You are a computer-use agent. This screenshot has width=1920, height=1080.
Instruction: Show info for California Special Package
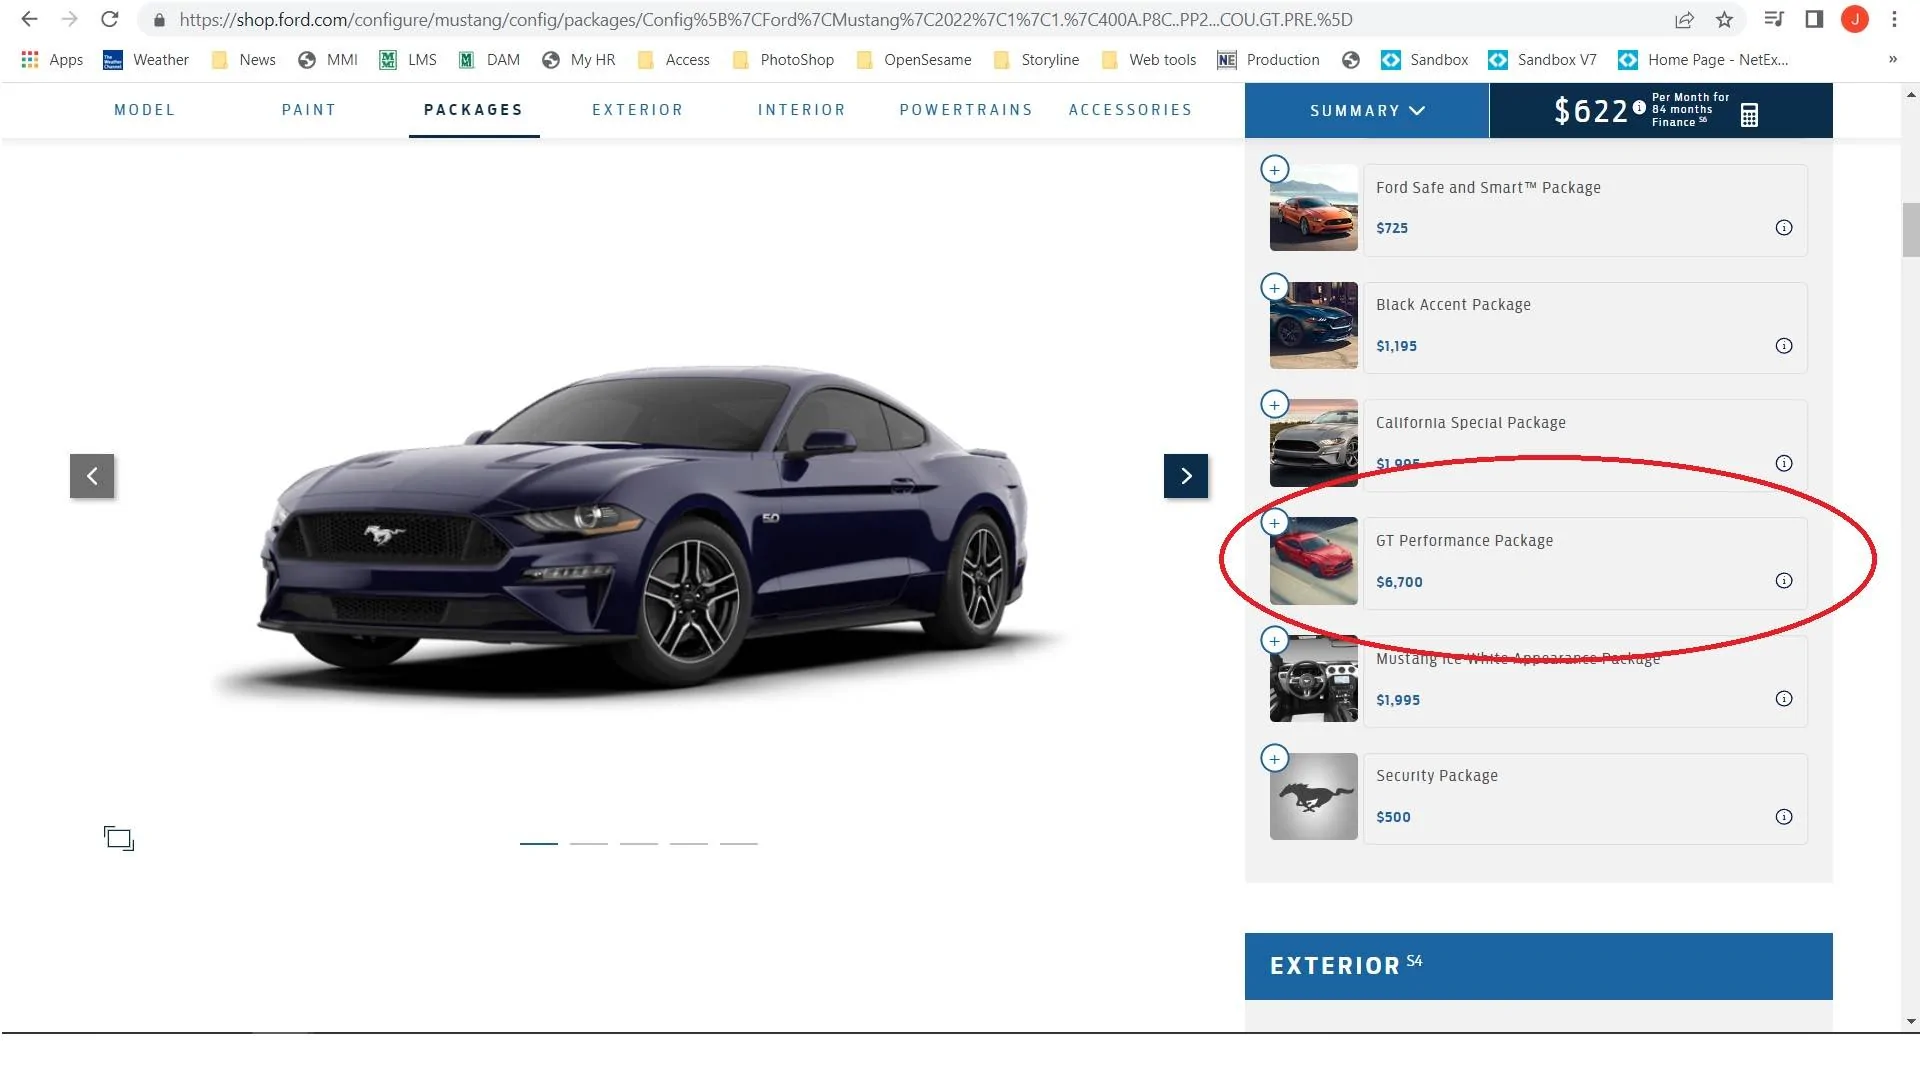click(1783, 463)
